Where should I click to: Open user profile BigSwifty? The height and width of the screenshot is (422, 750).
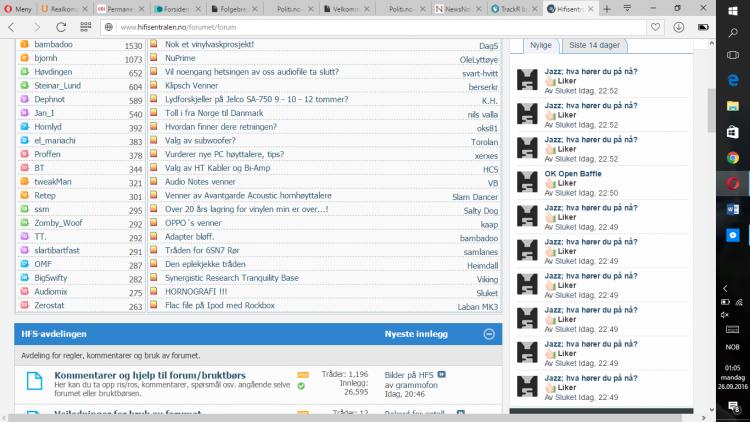tap(51, 278)
